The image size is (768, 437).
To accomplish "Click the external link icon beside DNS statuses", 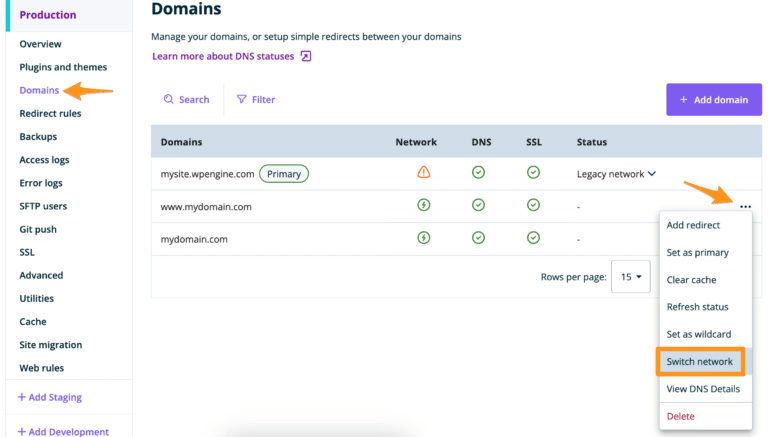I will coord(306,57).
